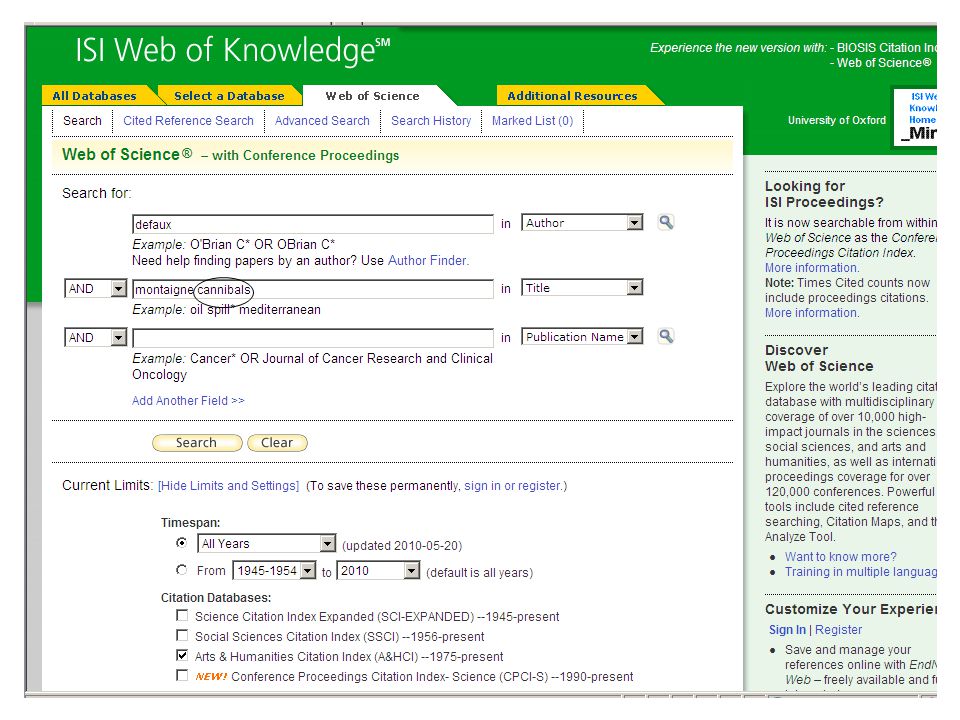Click sign in or register link
This screenshot has width=960, height=720.
pyautogui.click(x=513, y=486)
